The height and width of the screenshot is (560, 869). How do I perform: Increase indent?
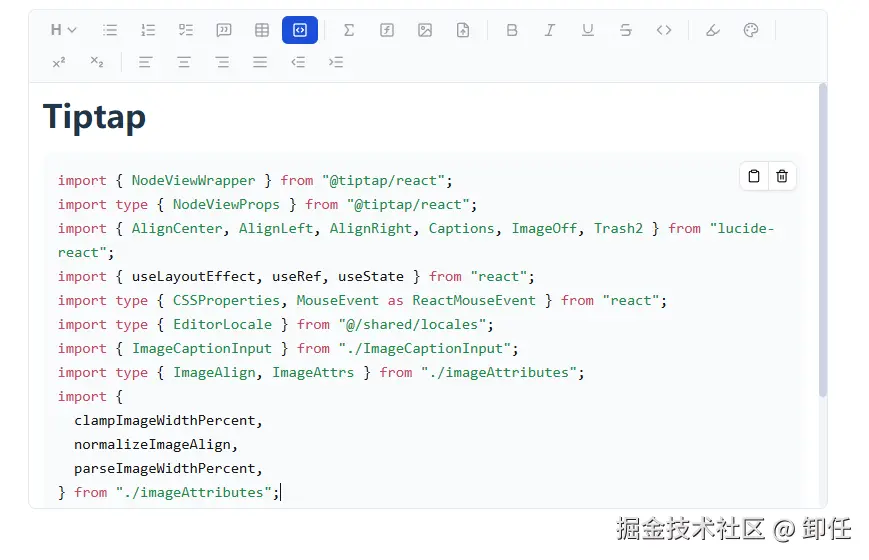coord(336,62)
